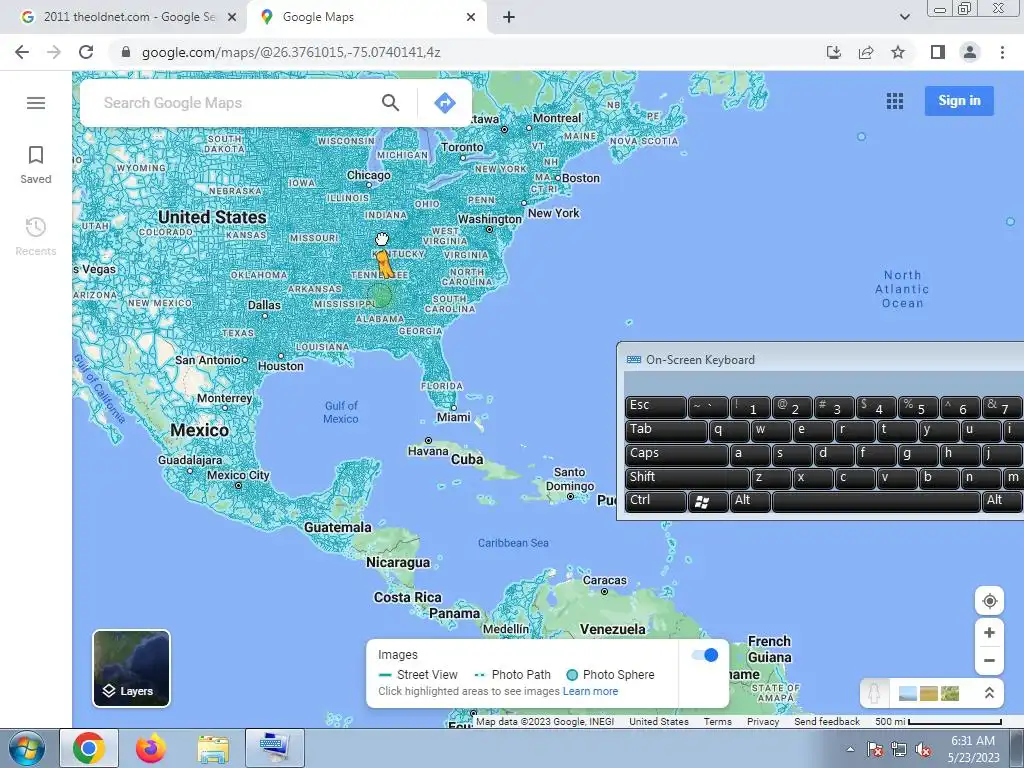This screenshot has width=1024, height=768.
Task: Click On-Screen Keyboard taskbar icon
Action: tap(274, 748)
